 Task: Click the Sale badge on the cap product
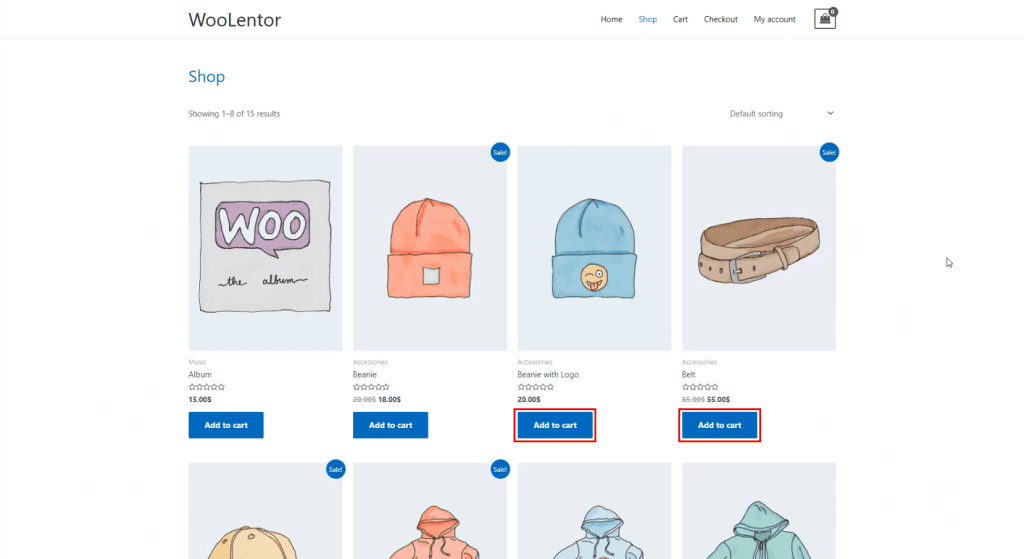[x=335, y=469]
